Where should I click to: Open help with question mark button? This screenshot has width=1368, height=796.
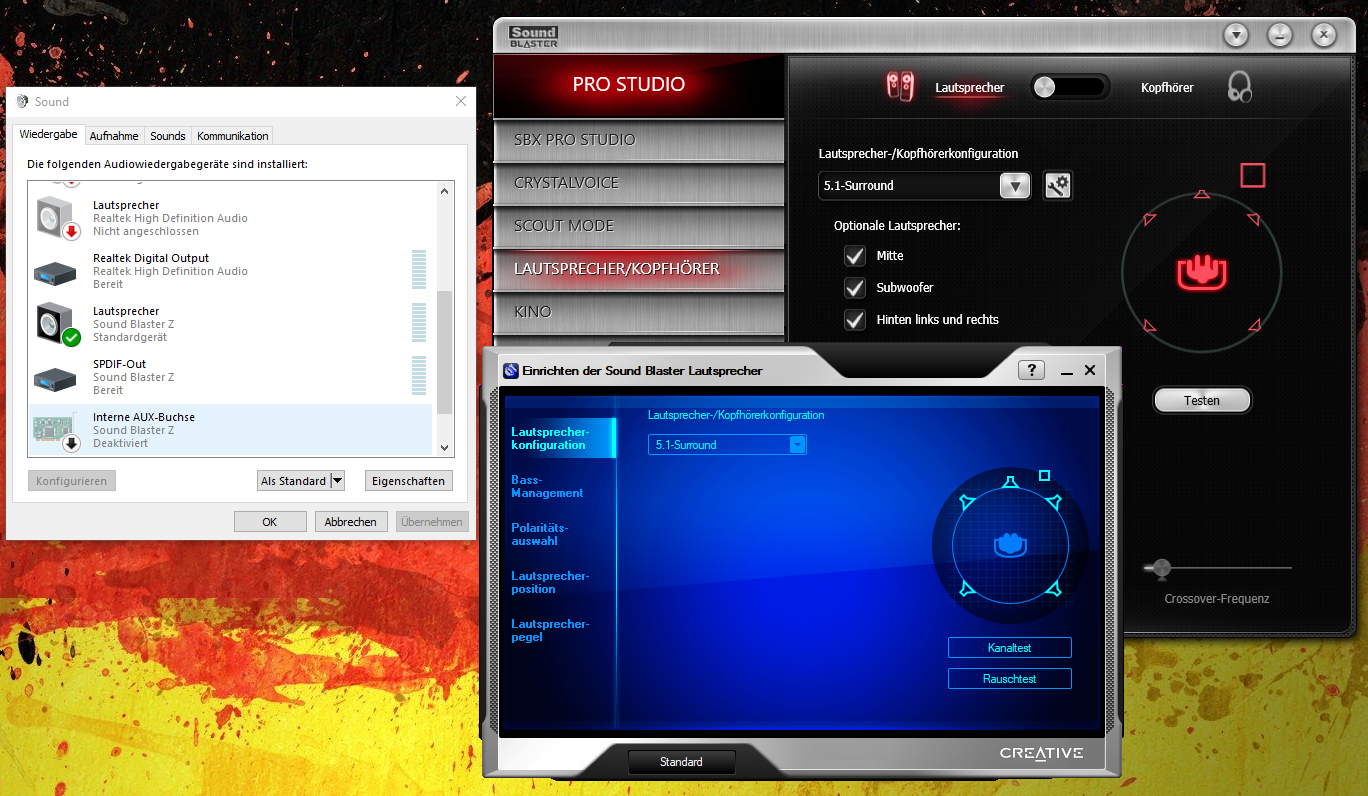pos(1031,370)
